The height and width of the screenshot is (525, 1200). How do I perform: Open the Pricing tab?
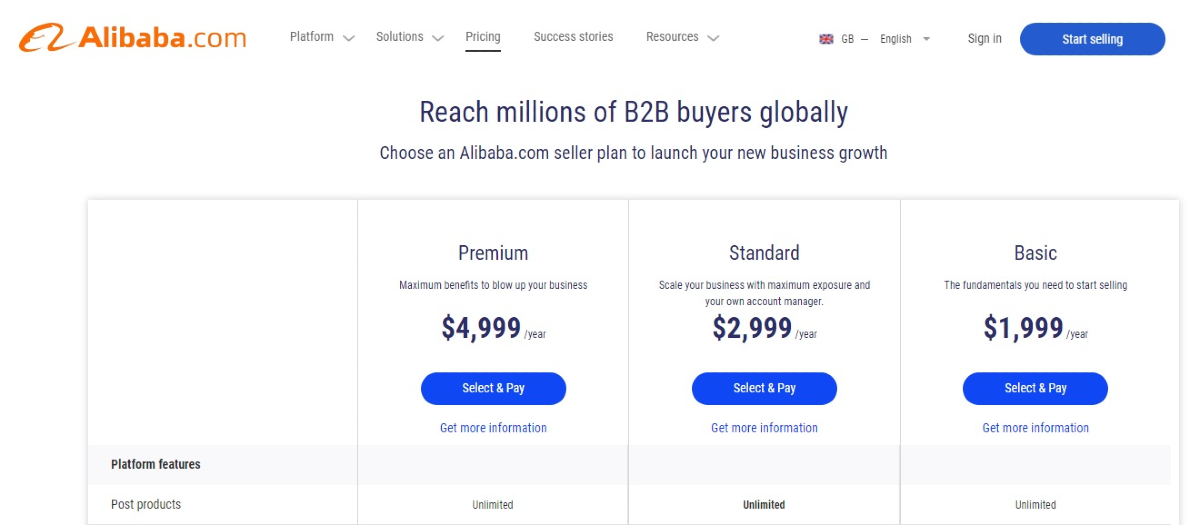[x=483, y=37]
